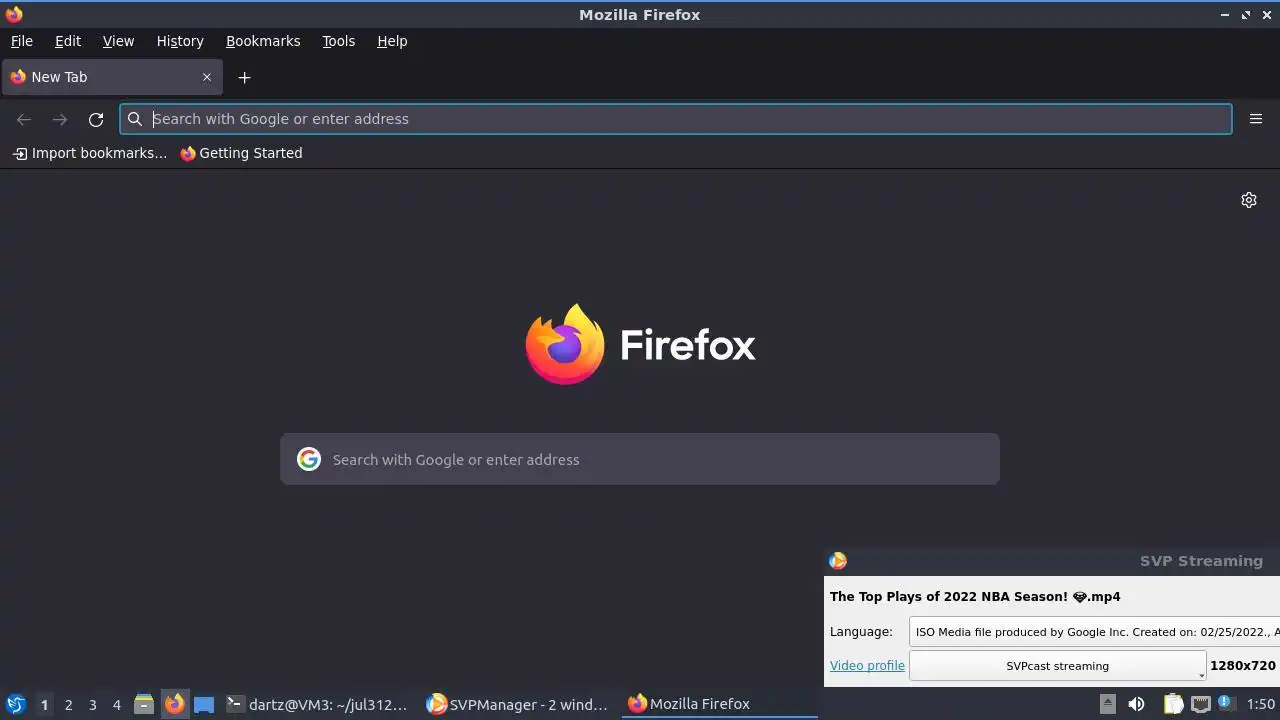1280x720 pixels.
Task: Click Import bookmarks toolbar button
Action: [90, 153]
